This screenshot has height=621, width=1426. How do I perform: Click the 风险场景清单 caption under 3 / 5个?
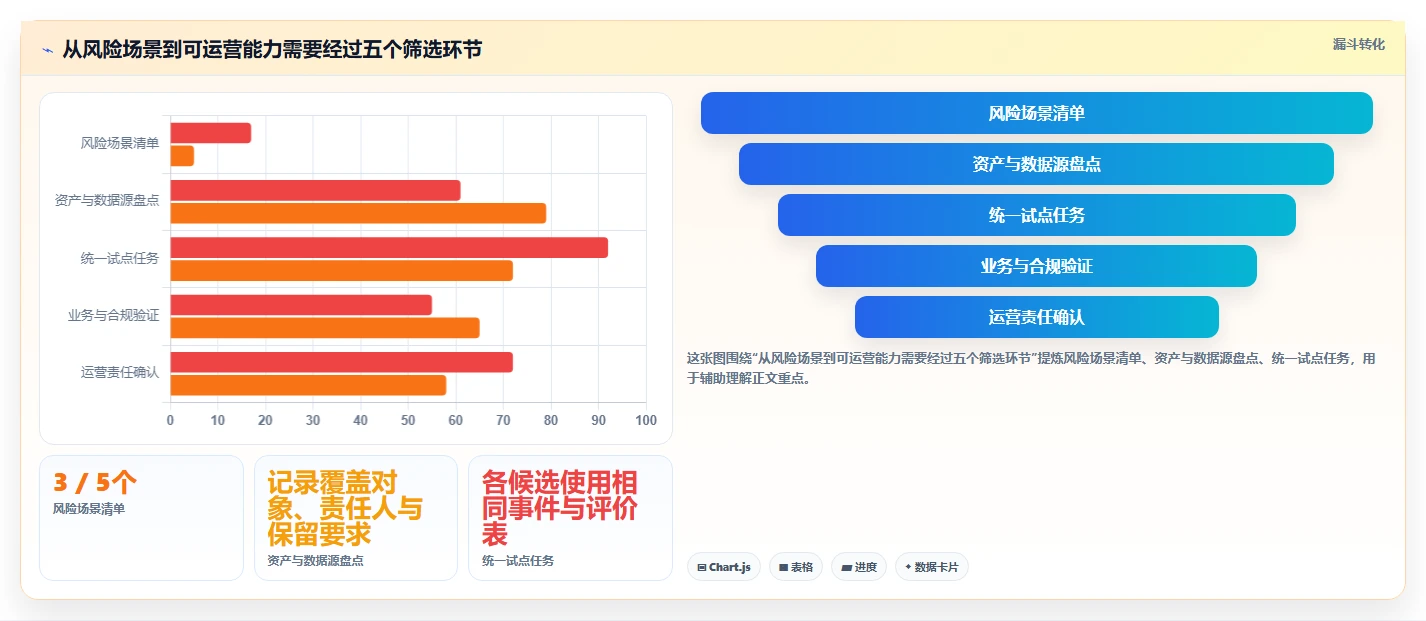tap(89, 509)
